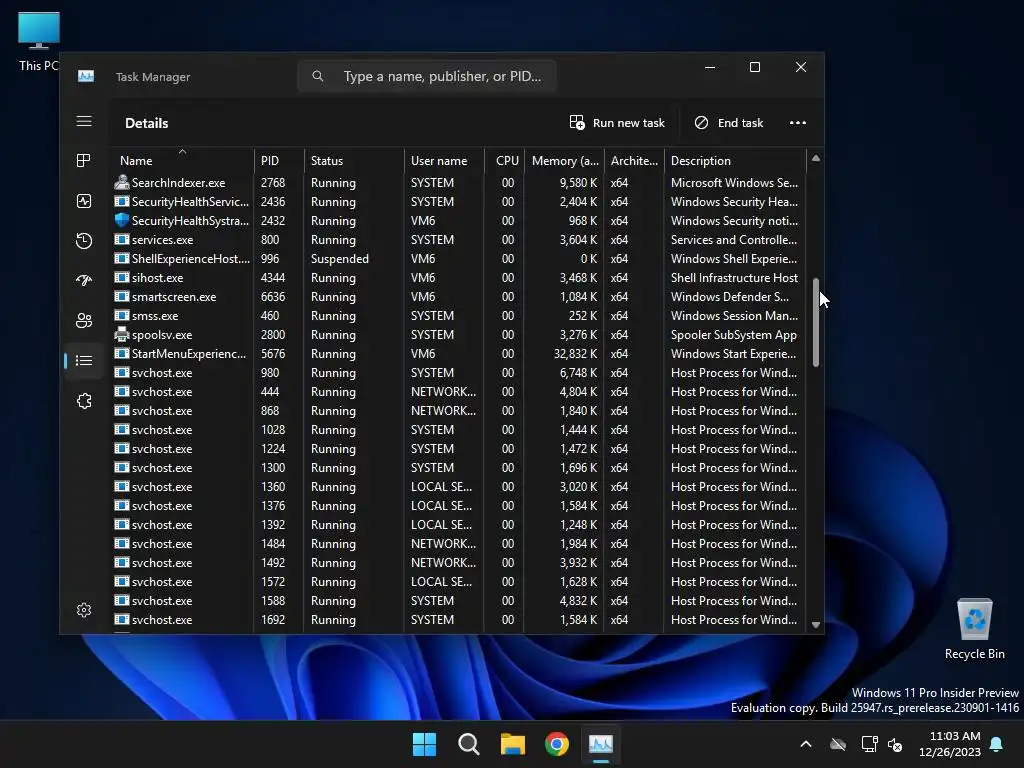Select the smartscreen.exe process
Screen dimensions: 1024x768
459,296
